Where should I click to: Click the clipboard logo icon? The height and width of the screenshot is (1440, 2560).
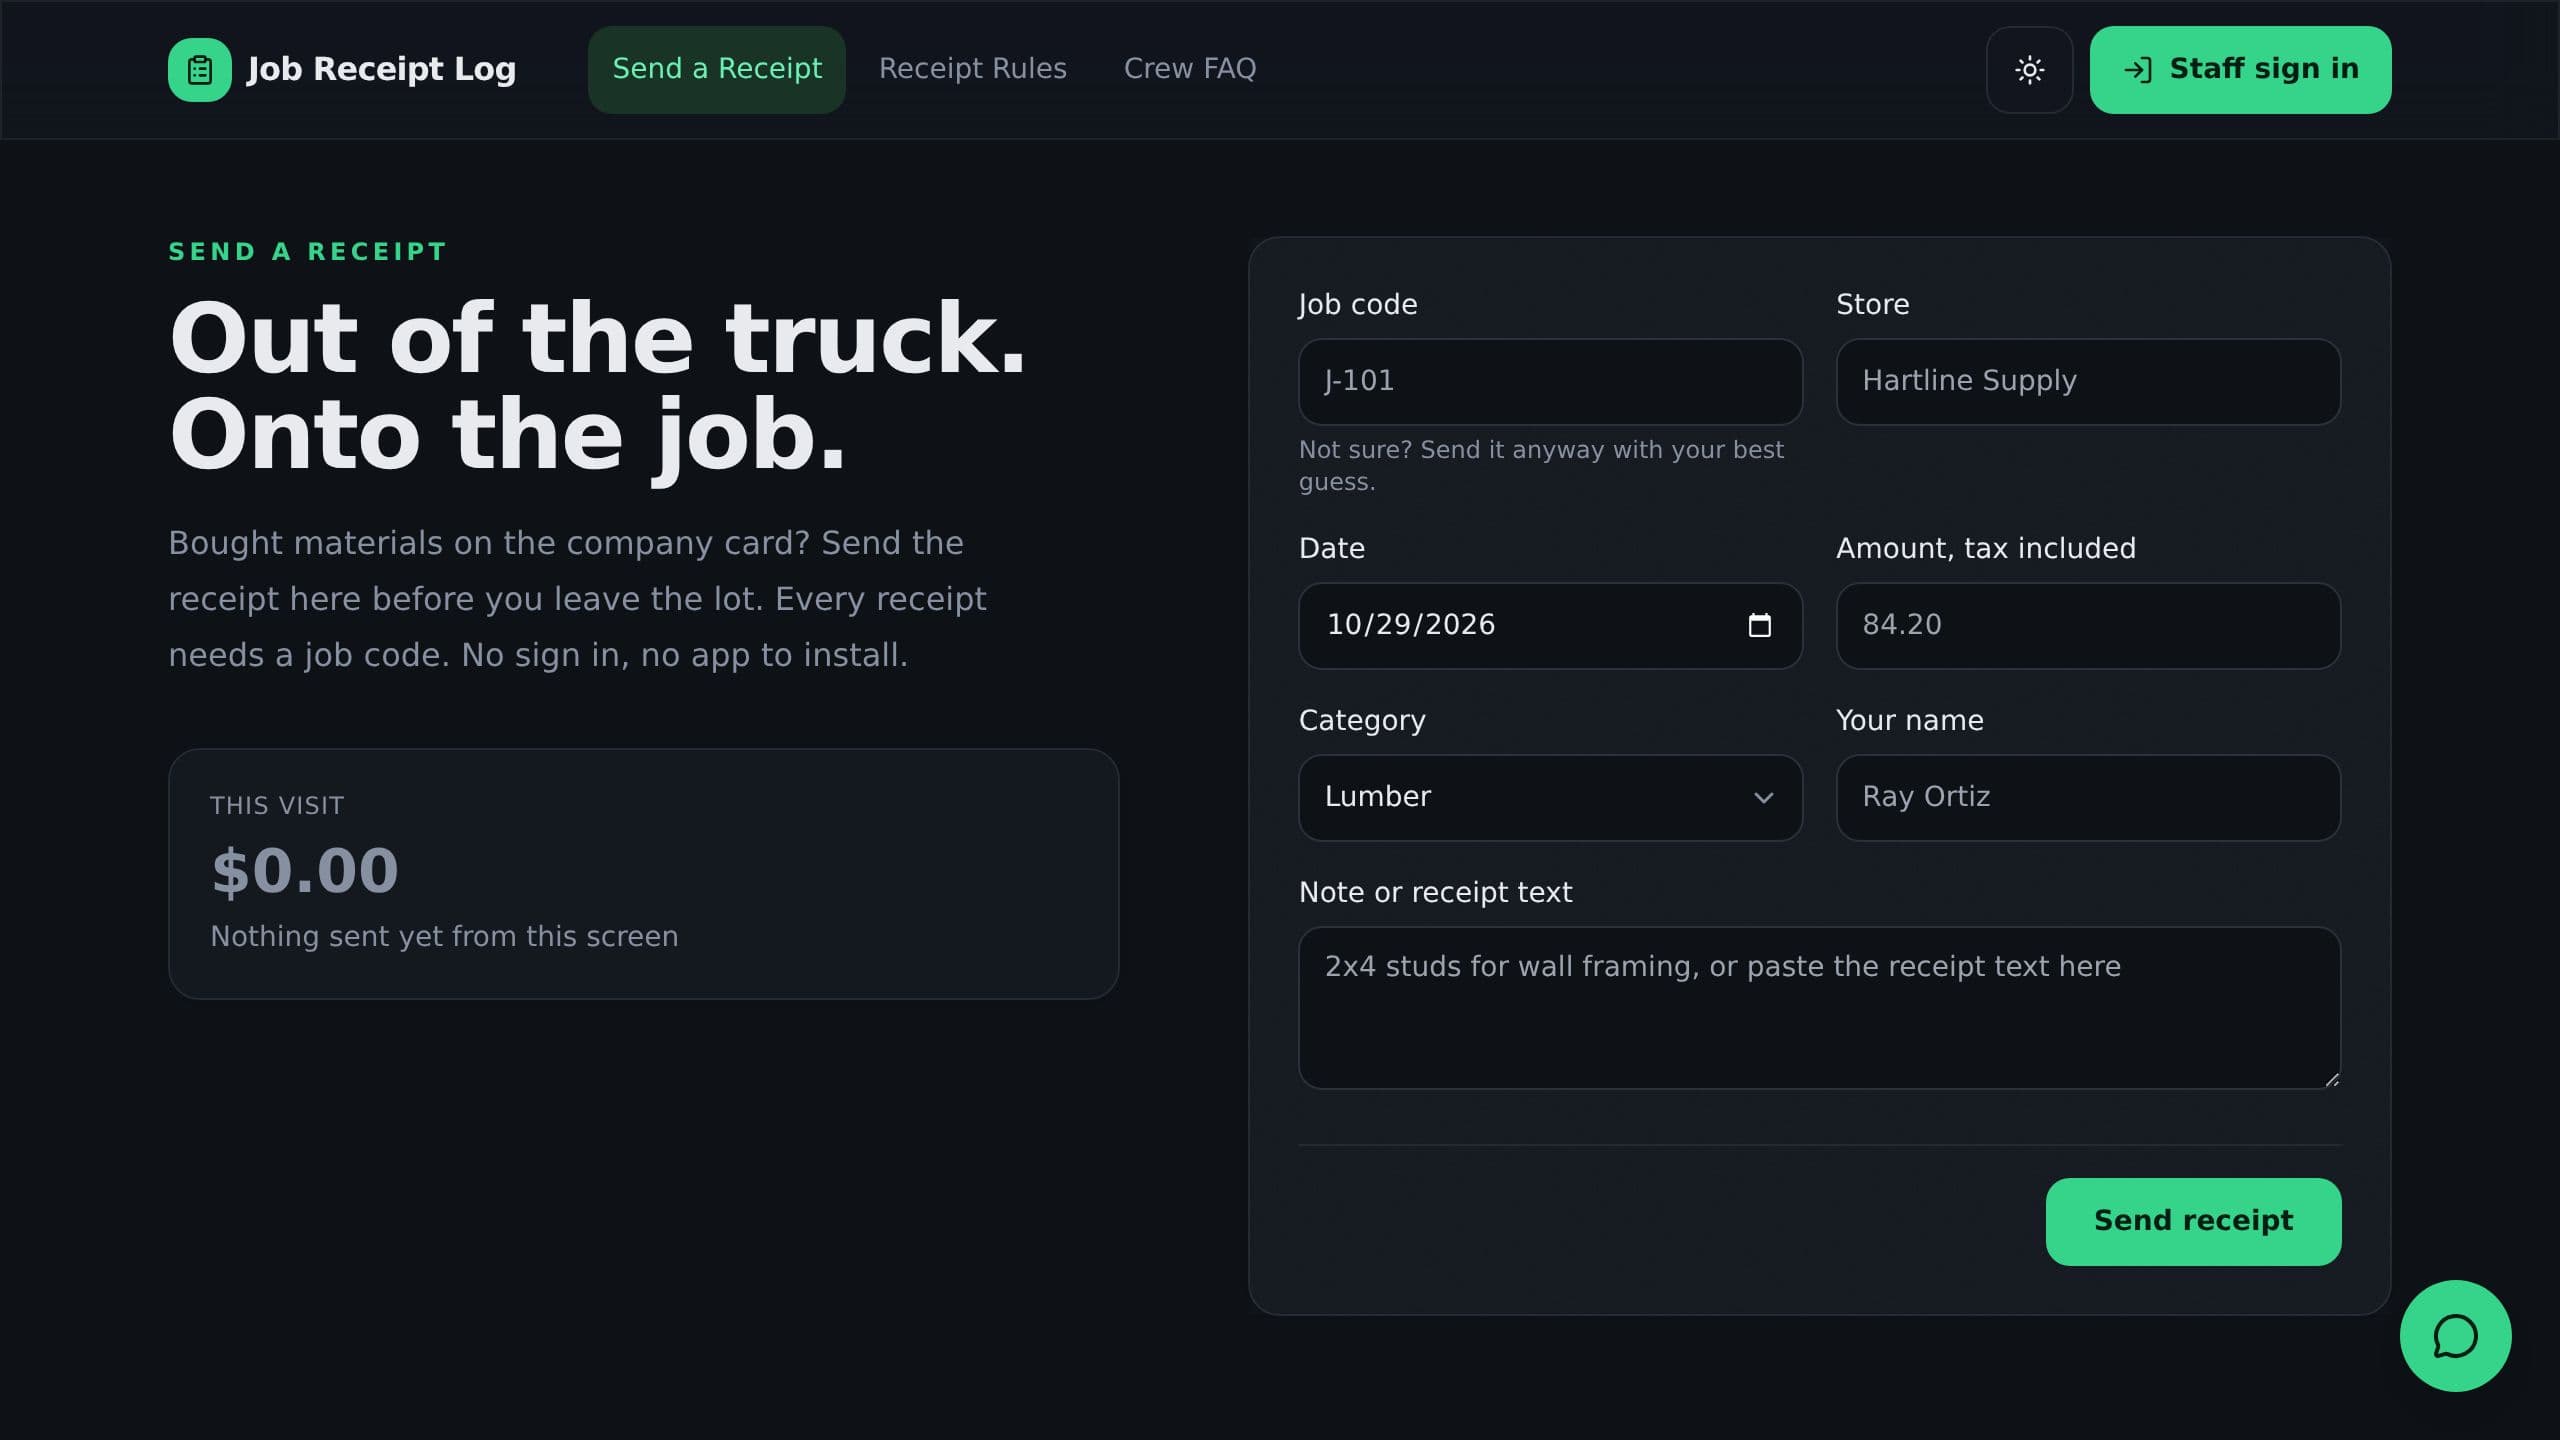click(x=199, y=70)
